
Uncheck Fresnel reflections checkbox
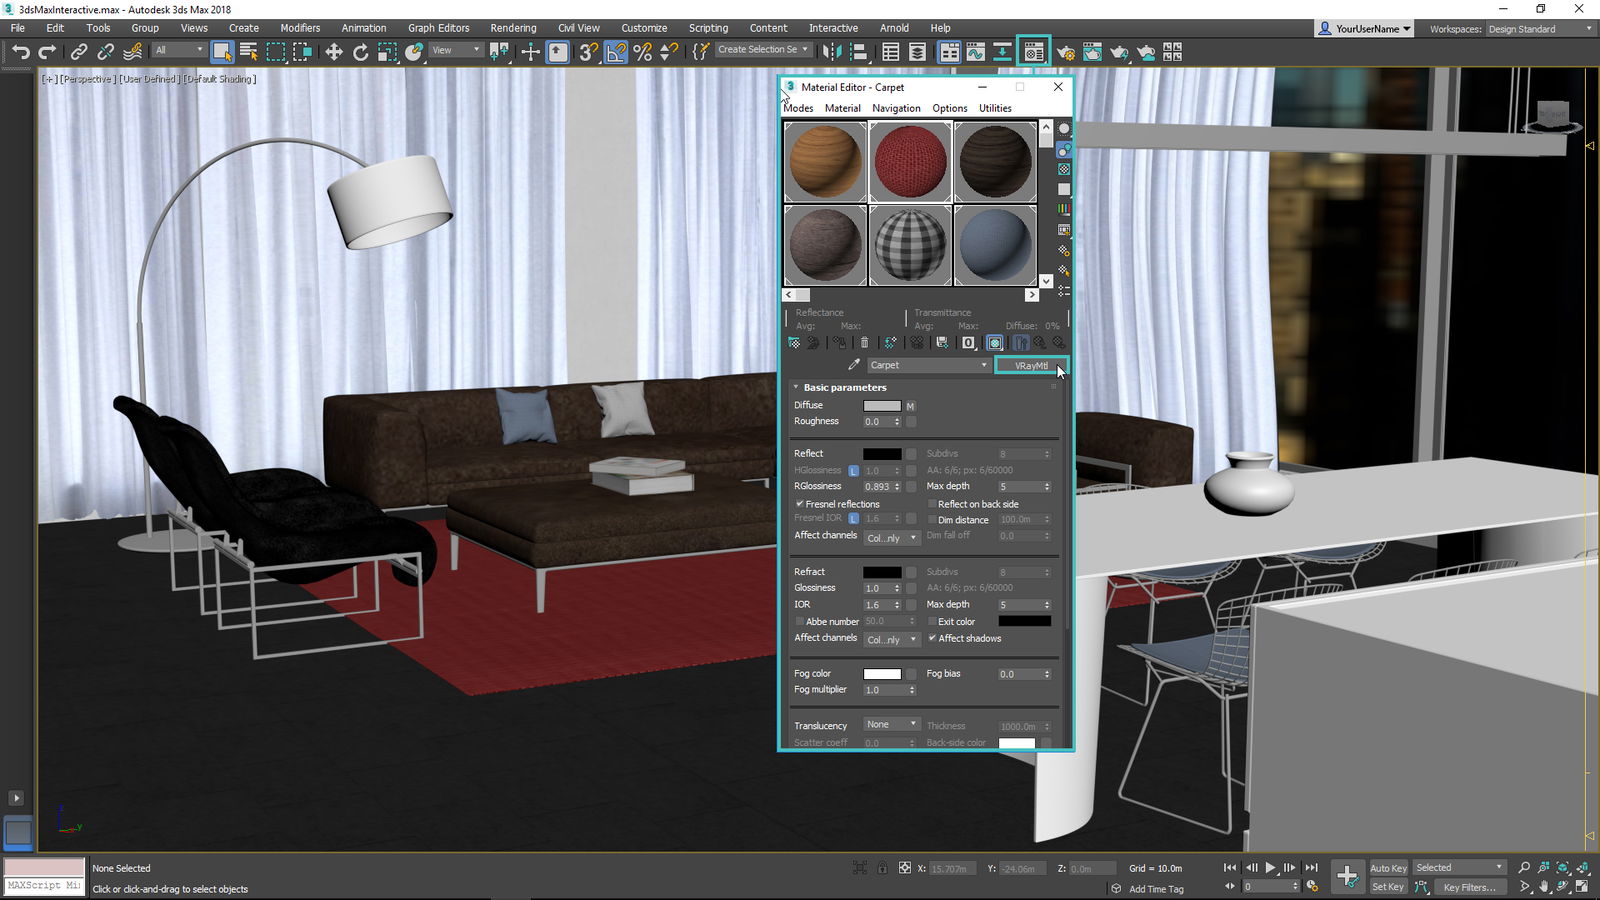click(800, 504)
